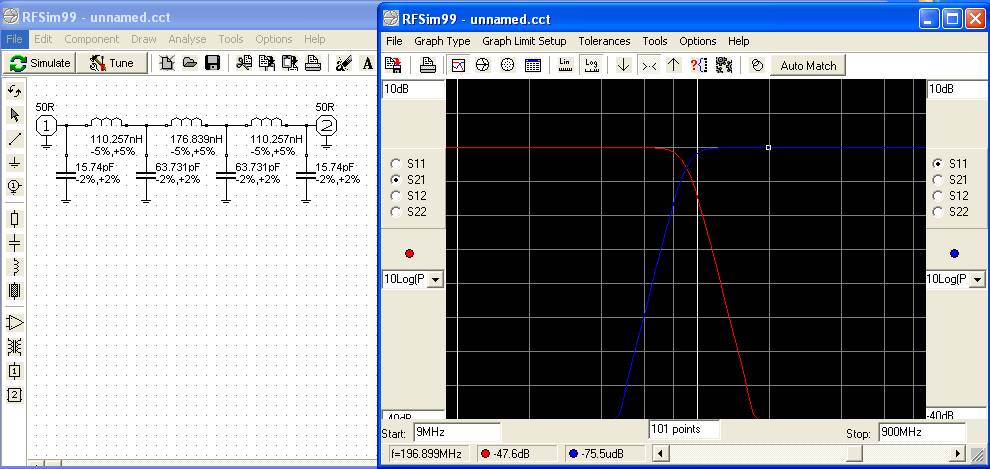This screenshot has height=469, width=990.
Task: Switch to Log frequency scale icon
Action: [591, 66]
